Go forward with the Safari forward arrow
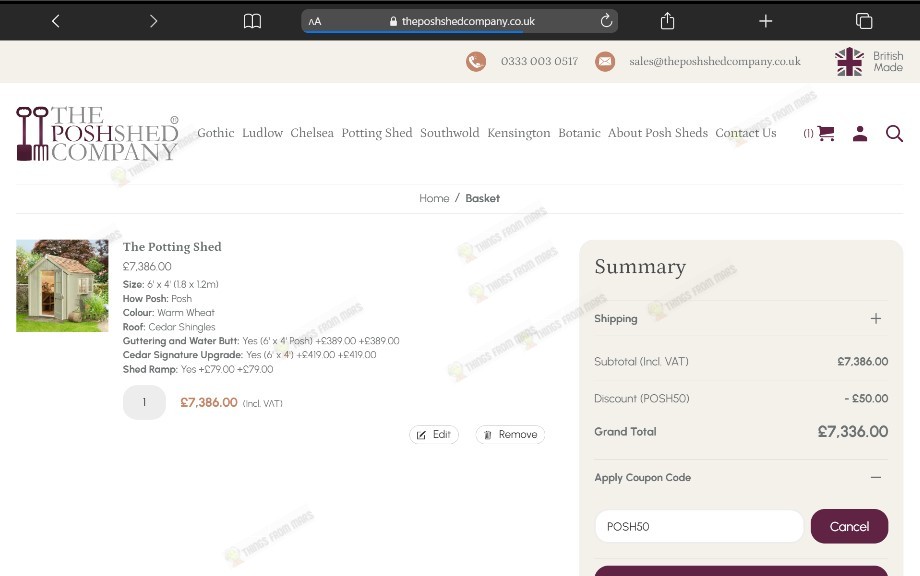This screenshot has width=920, height=576. click(x=153, y=21)
